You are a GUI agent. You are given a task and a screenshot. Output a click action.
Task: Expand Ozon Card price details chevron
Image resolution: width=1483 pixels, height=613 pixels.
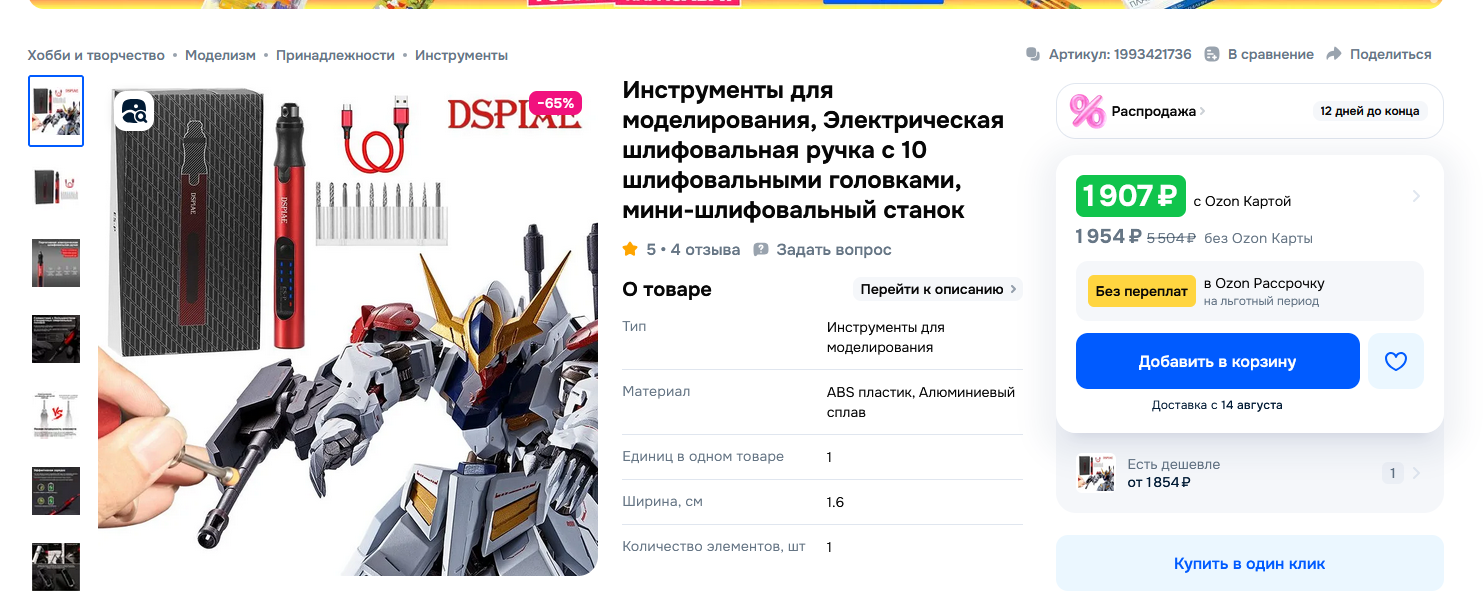pos(1416,196)
